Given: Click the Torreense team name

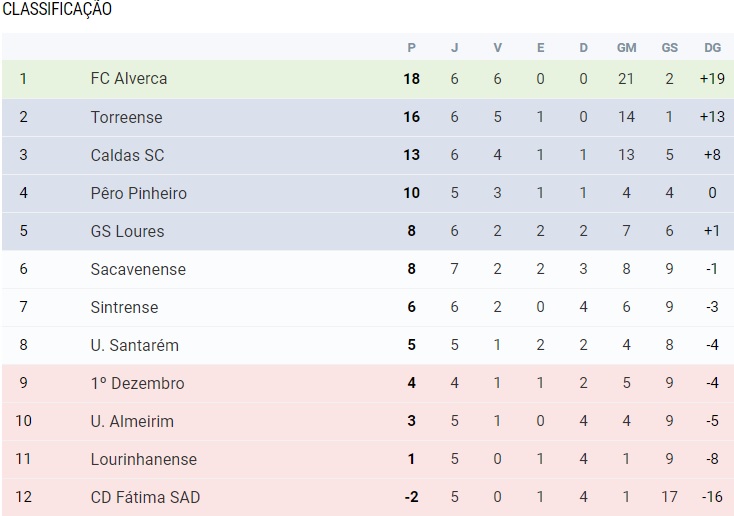Looking at the screenshot, I should [126, 117].
